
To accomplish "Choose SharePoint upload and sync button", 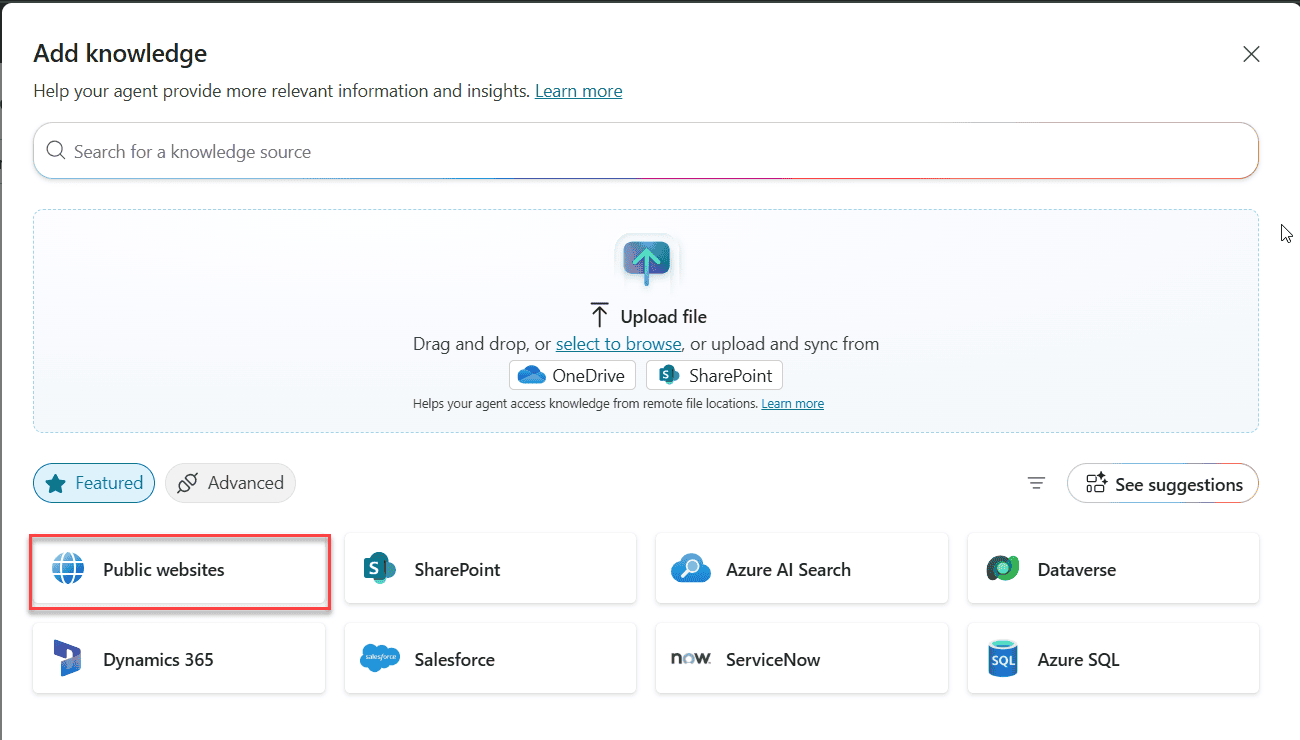I will [715, 375].
